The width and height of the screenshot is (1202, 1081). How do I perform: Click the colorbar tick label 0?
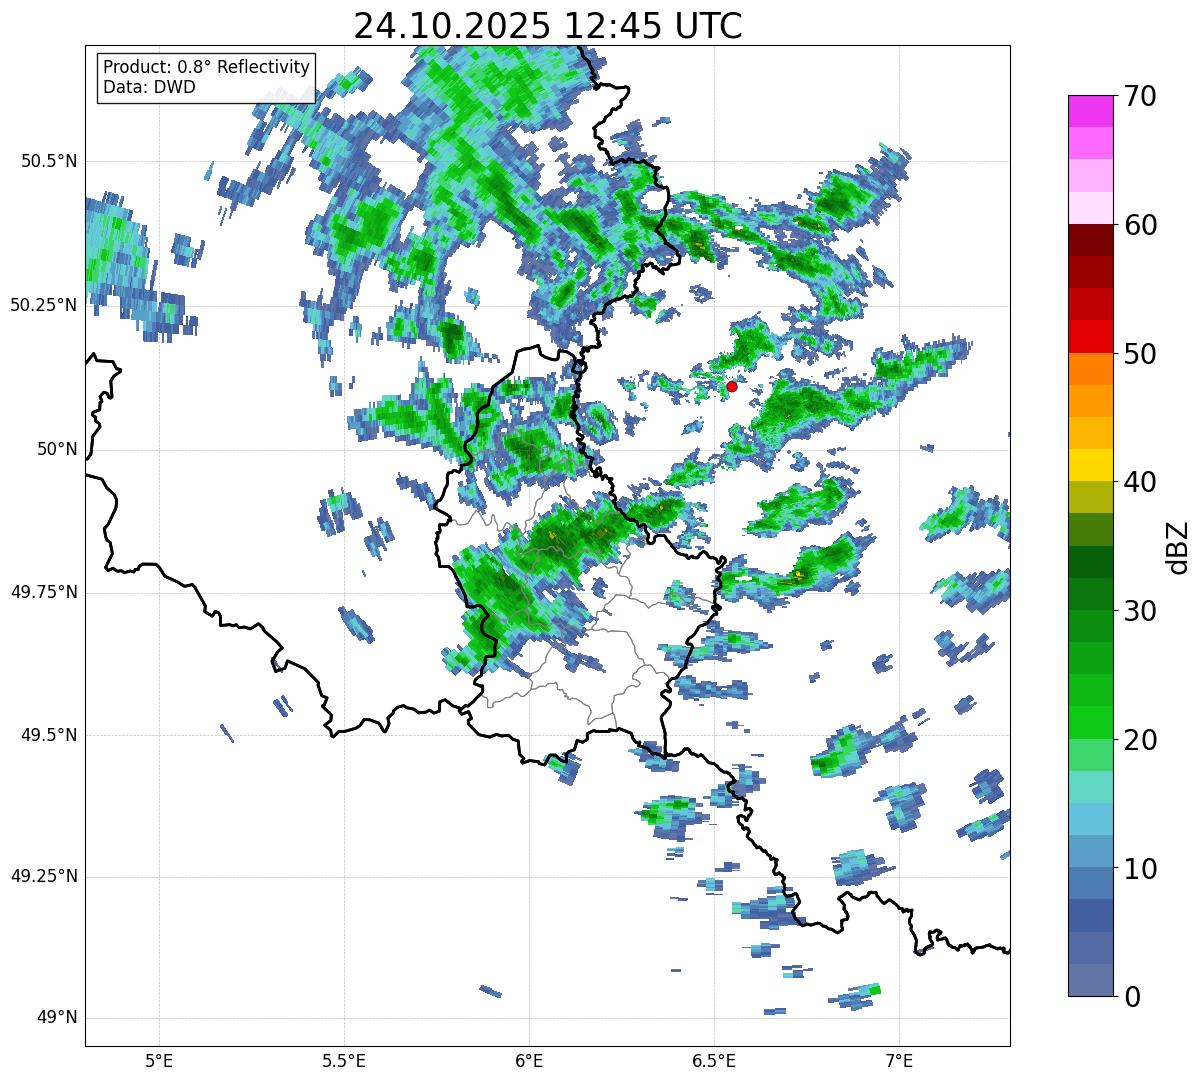tap(1133, 997)
